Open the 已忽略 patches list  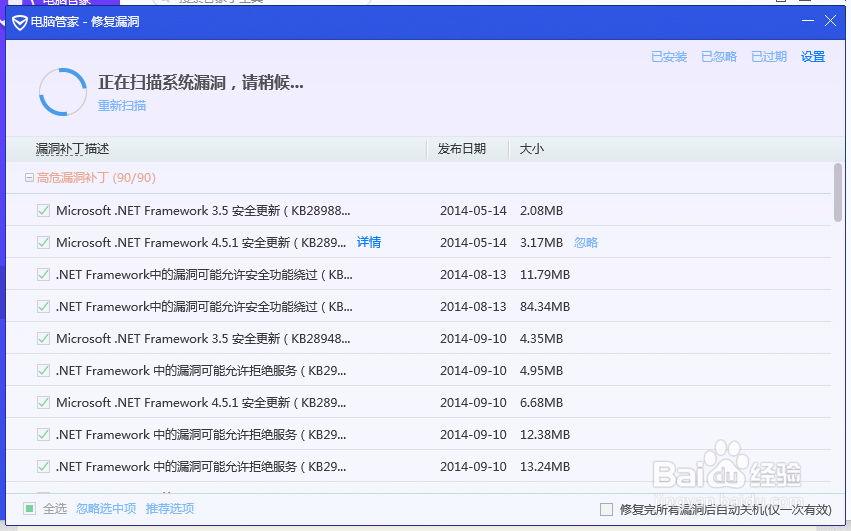click(719, 56)
